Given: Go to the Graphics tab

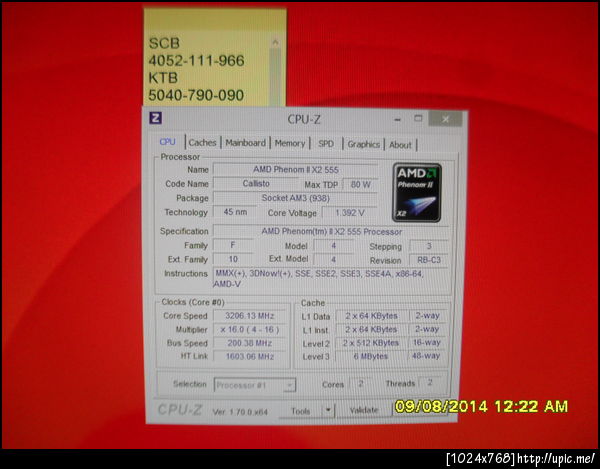Looking at the screenshot, I should [x=364, y=144].
